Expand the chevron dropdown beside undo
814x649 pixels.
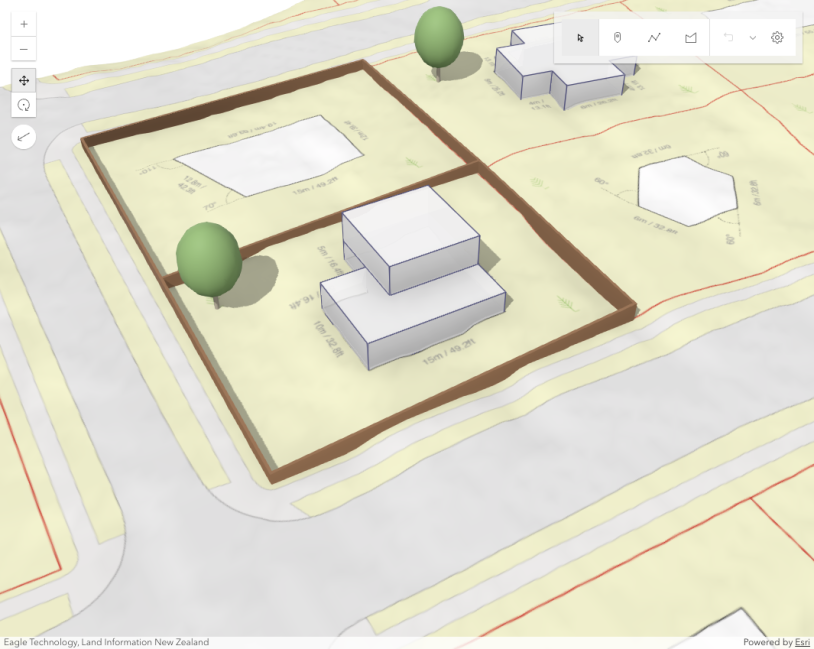[x=752, y=38]
